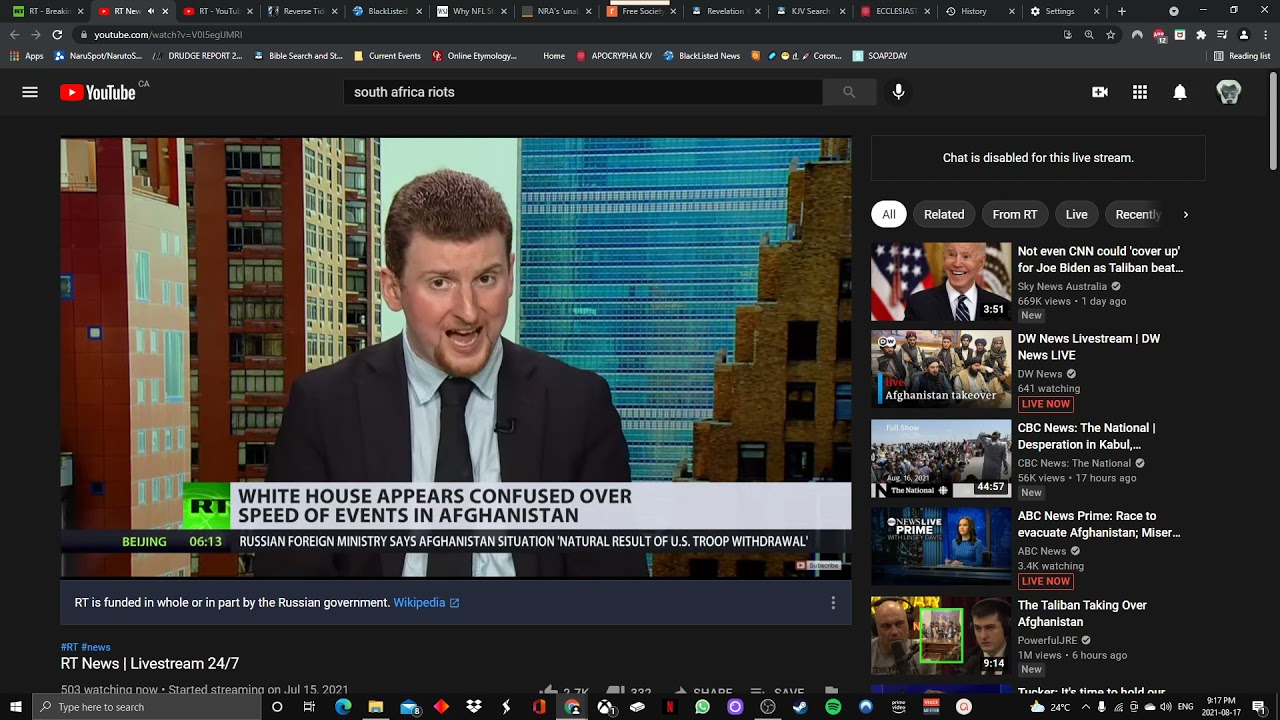Screen dimensions: 1280x720
Task: Start voice search with microphone icon
Action: coord(898,92)
